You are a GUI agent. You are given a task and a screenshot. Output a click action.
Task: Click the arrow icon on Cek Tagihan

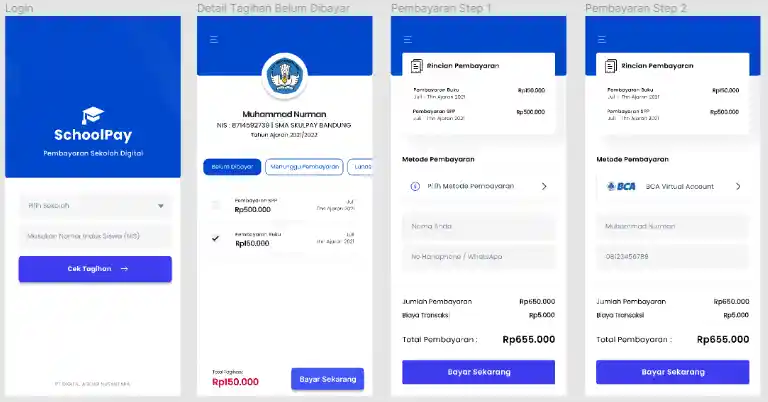124,269
